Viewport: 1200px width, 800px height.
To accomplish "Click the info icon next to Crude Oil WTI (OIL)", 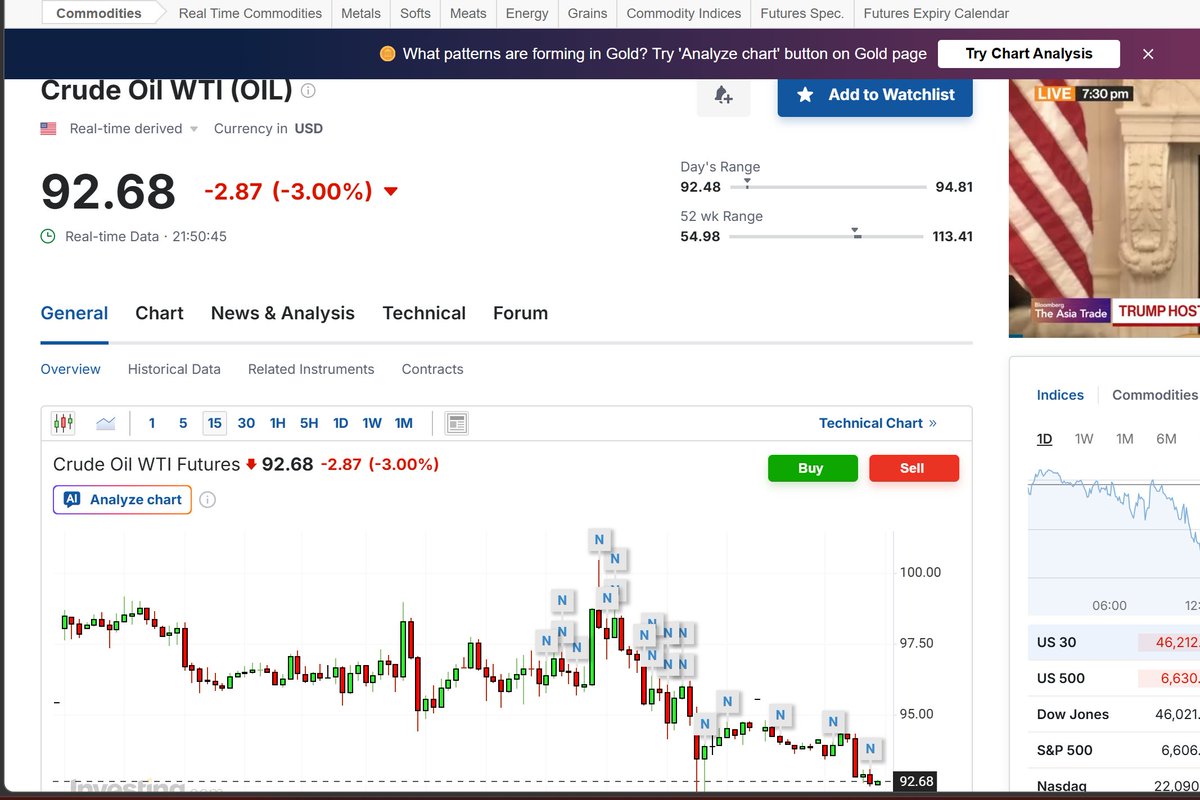I will click(x=308, y=90).
